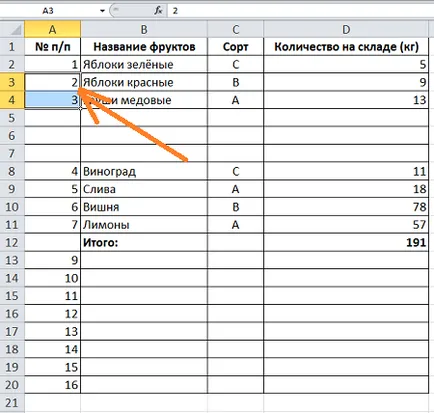Viewport: 434px width, 413px height.
Task: Select the 'Итого:' cell
Action: 144,242
